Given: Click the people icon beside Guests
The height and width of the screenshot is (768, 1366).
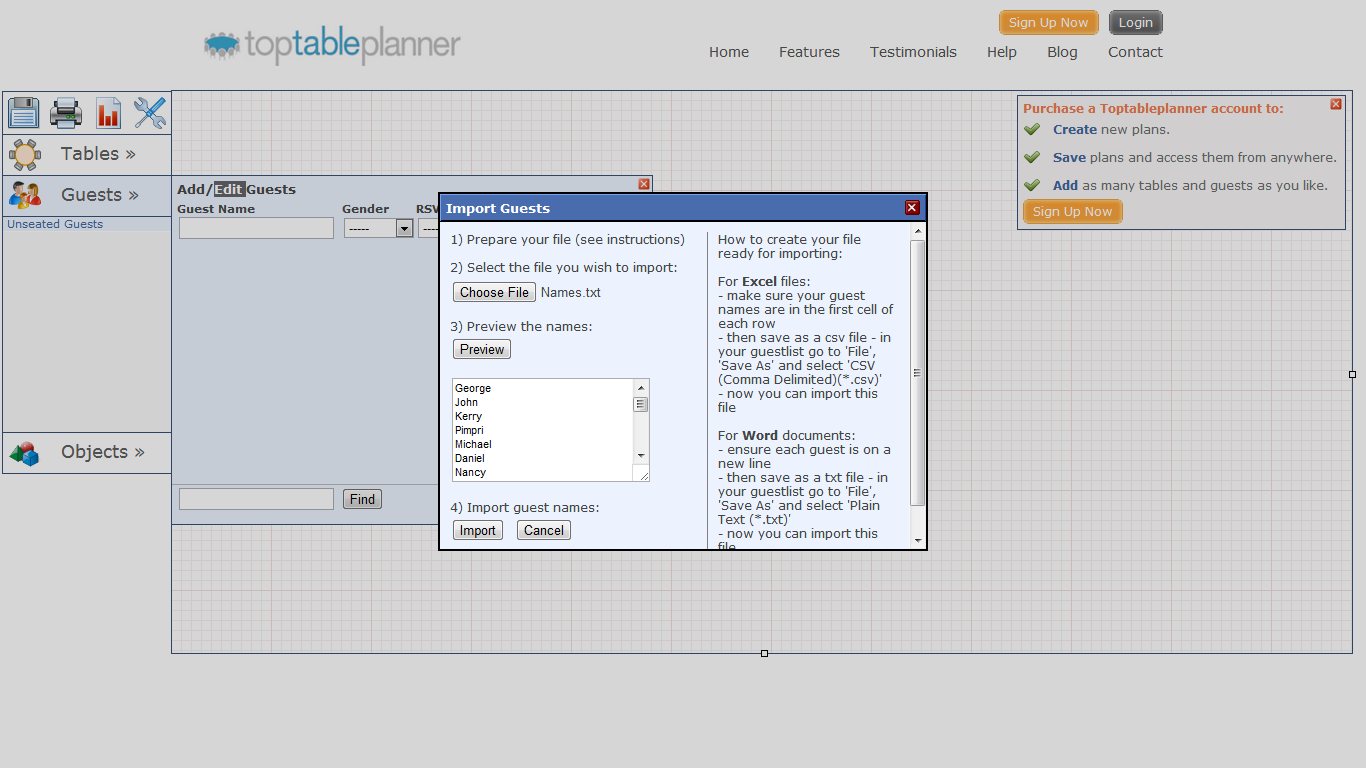Looking at the screenshot, I should tap(25, 195).
